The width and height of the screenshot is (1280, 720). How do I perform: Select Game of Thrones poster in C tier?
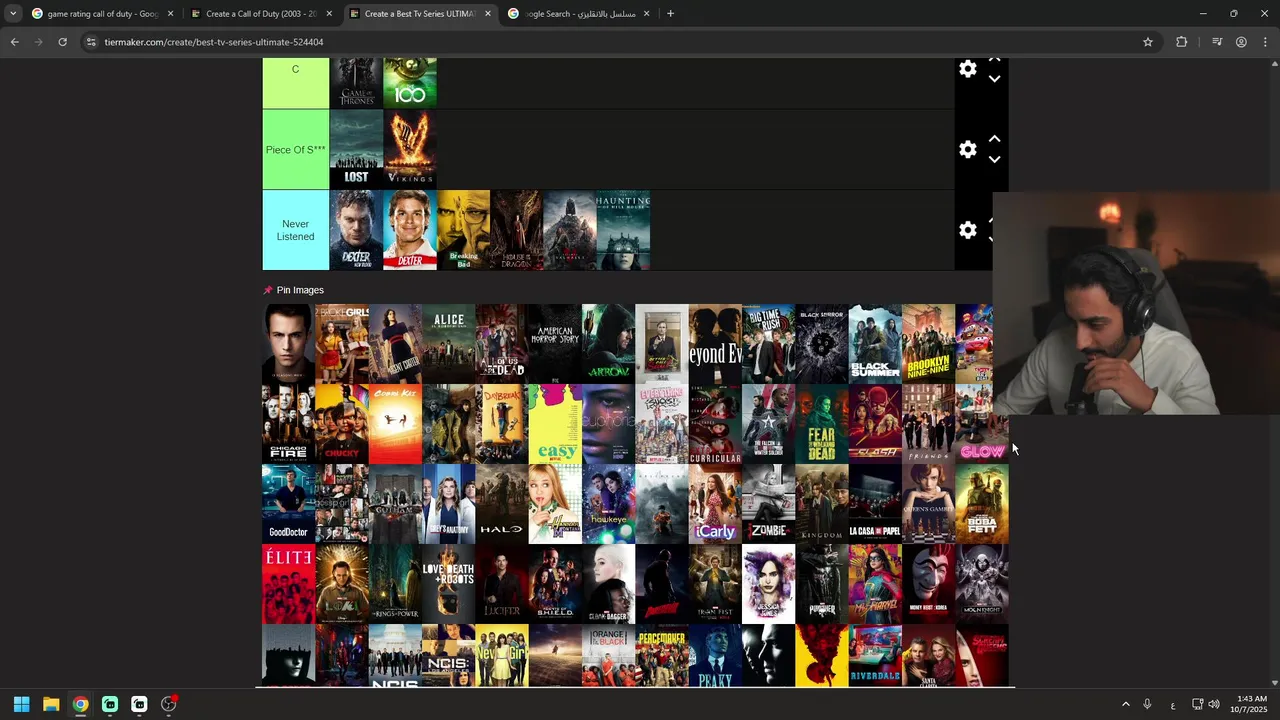356,83
